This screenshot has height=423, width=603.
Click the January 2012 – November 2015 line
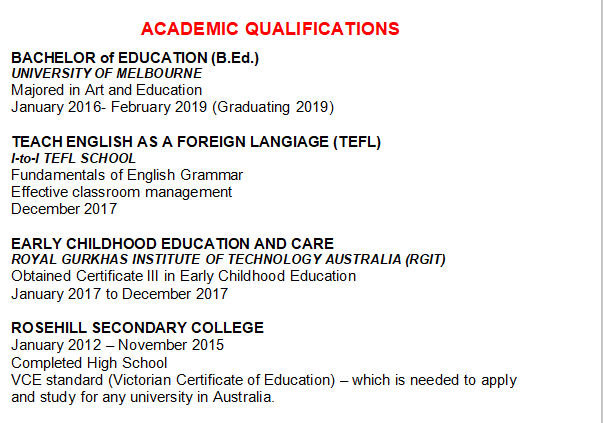tap(117, 345)
